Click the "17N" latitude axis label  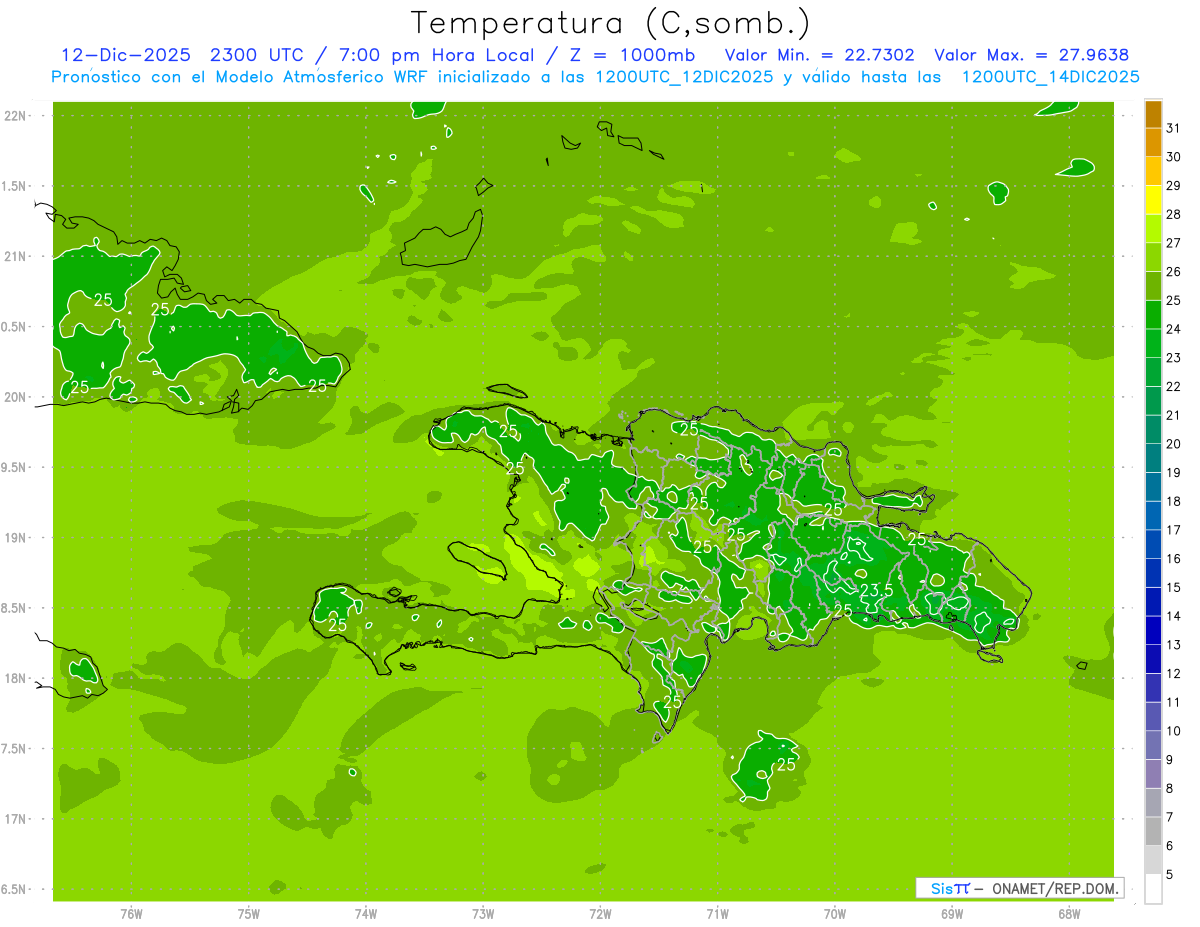coord(17,819)
